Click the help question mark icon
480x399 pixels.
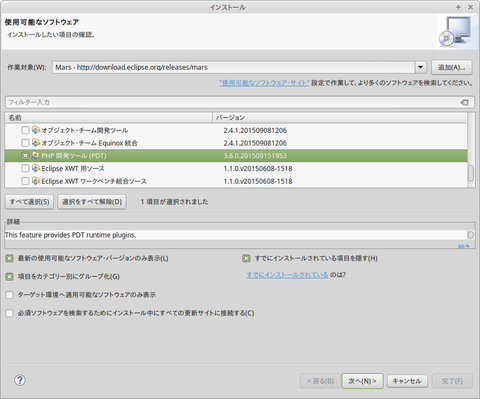tap(20, 380)
